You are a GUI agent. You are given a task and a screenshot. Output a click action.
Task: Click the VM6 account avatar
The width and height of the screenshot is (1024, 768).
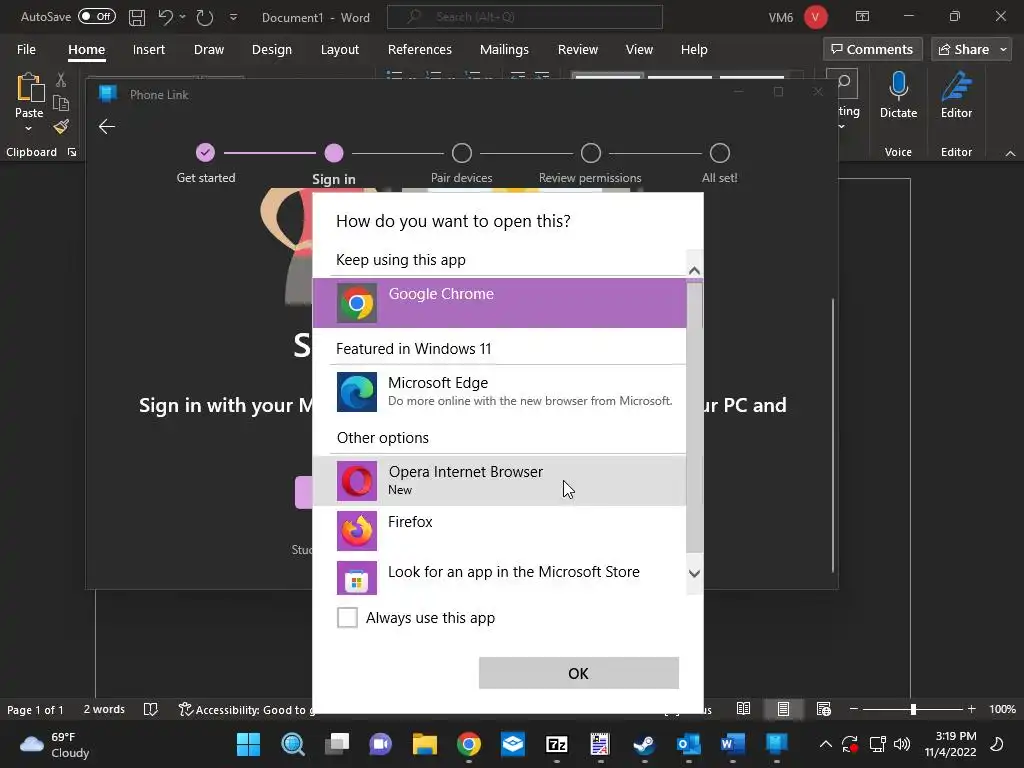pos(815,17)
